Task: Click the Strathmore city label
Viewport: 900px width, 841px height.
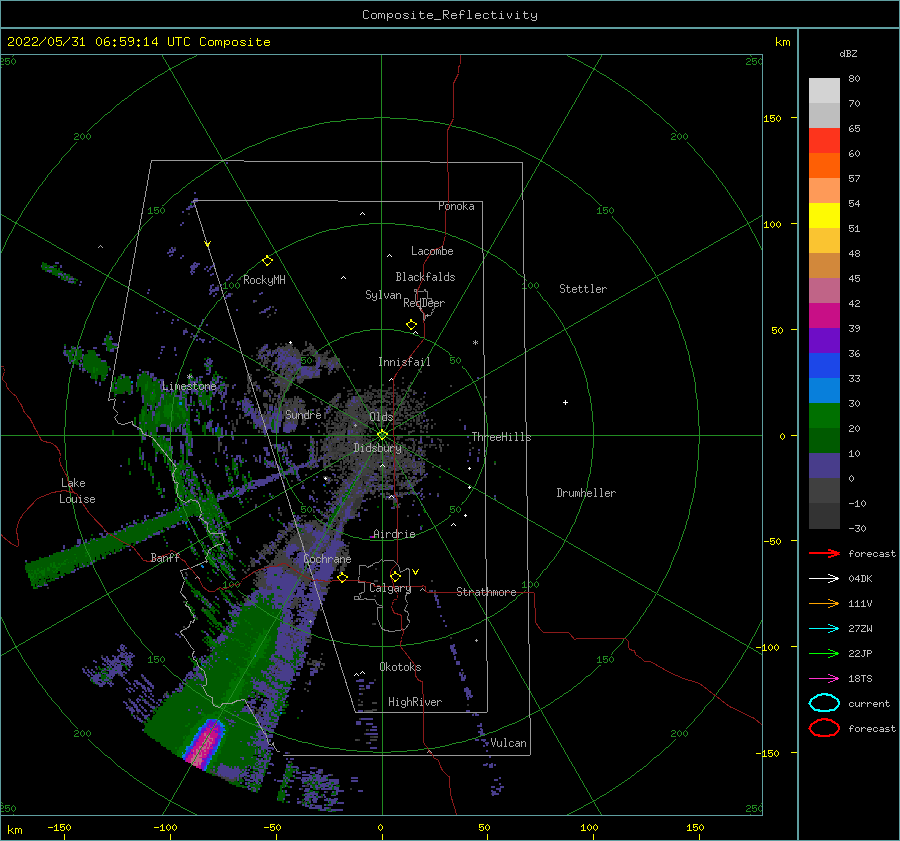Action: [486, 592]
